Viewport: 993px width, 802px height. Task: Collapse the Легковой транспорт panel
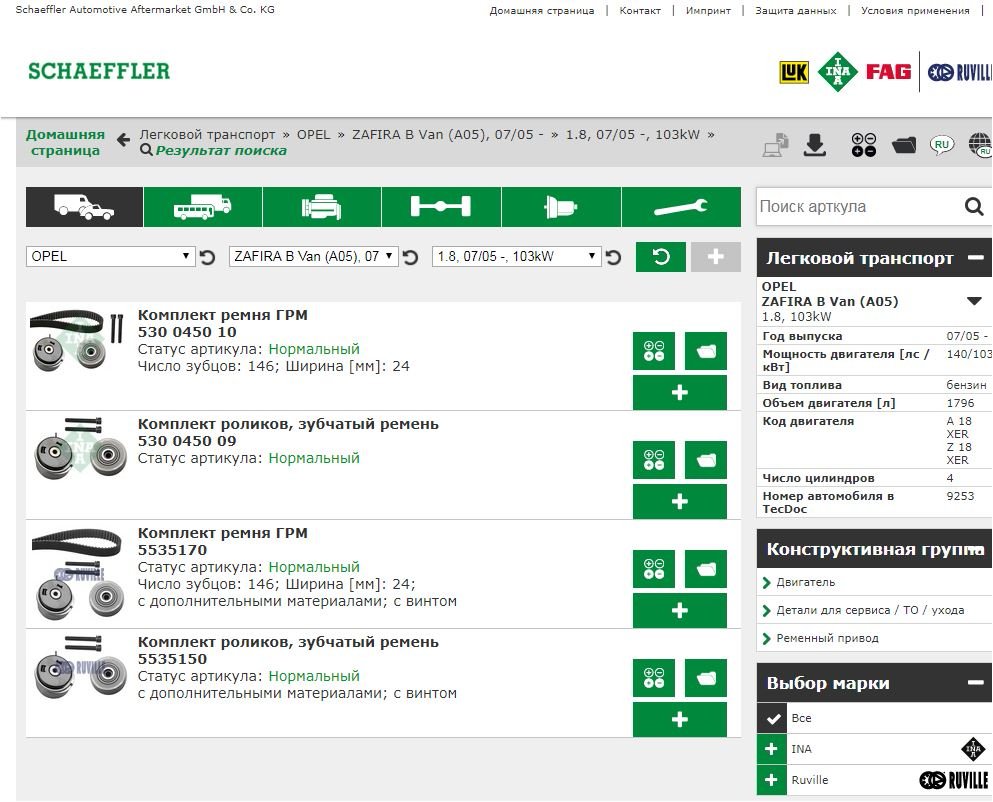(976, 257)
